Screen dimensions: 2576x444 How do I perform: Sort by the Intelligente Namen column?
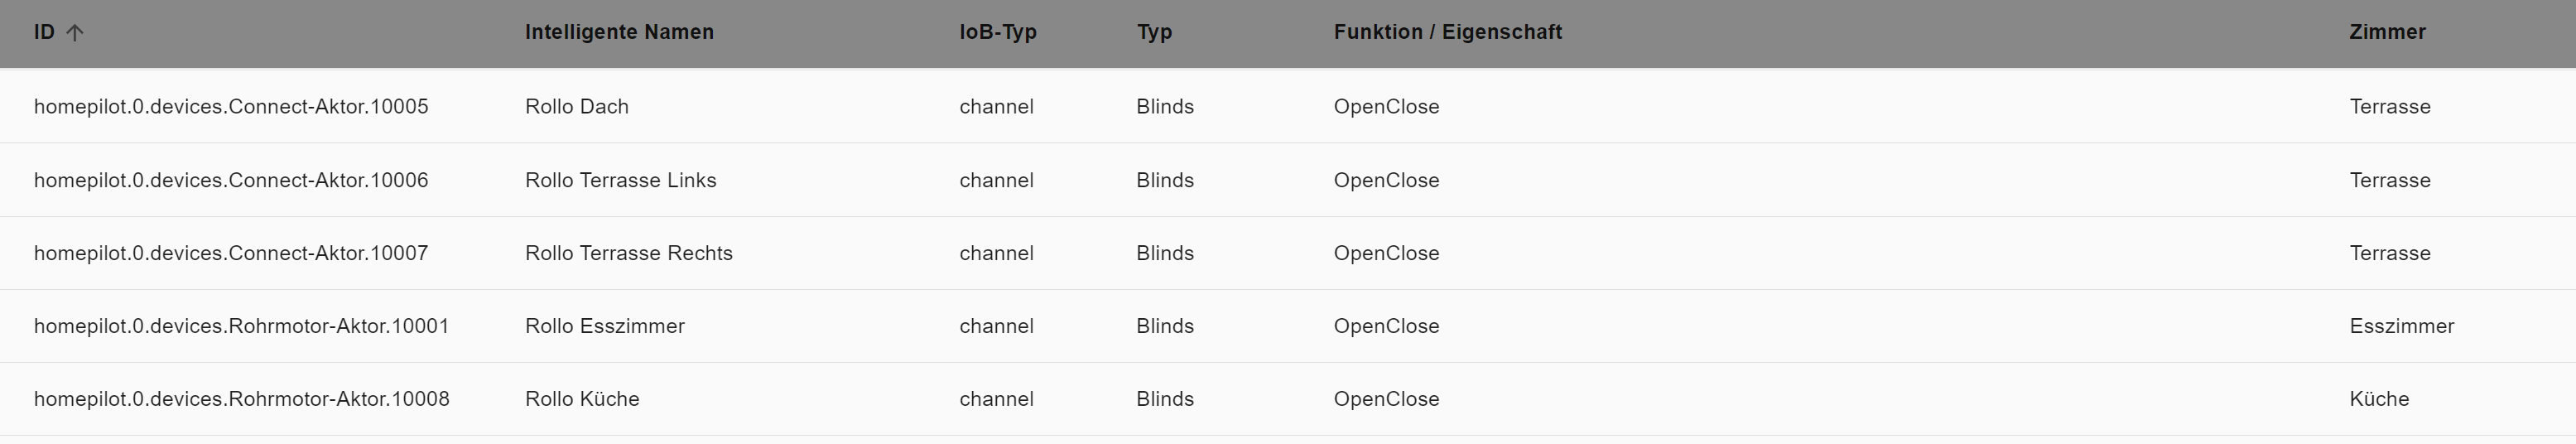[619, 32]
